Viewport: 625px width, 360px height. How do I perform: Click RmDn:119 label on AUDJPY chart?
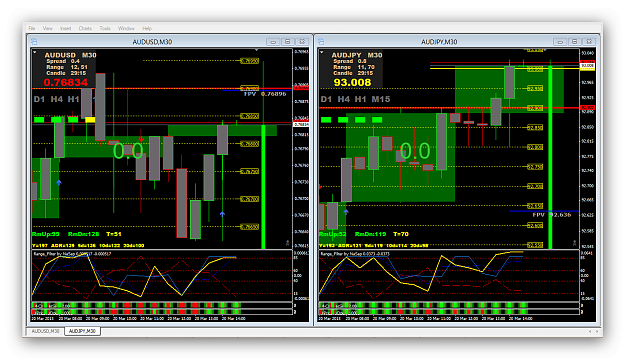(370, 234)
